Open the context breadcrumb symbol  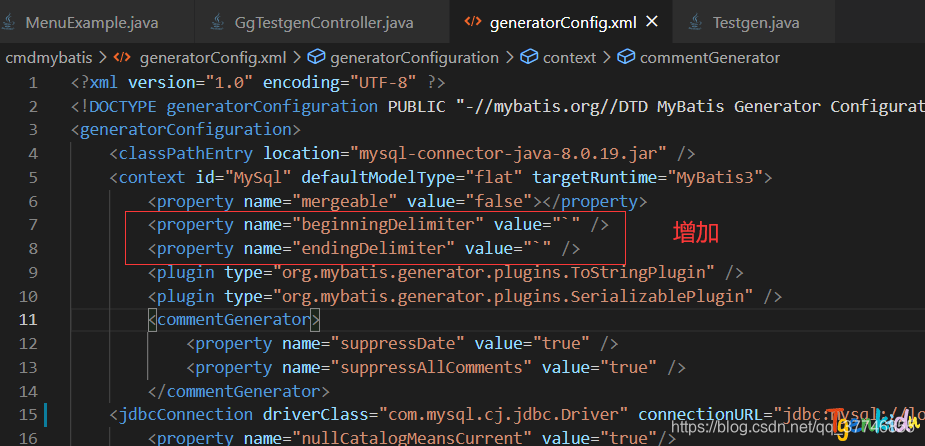(x=569, y=58)
